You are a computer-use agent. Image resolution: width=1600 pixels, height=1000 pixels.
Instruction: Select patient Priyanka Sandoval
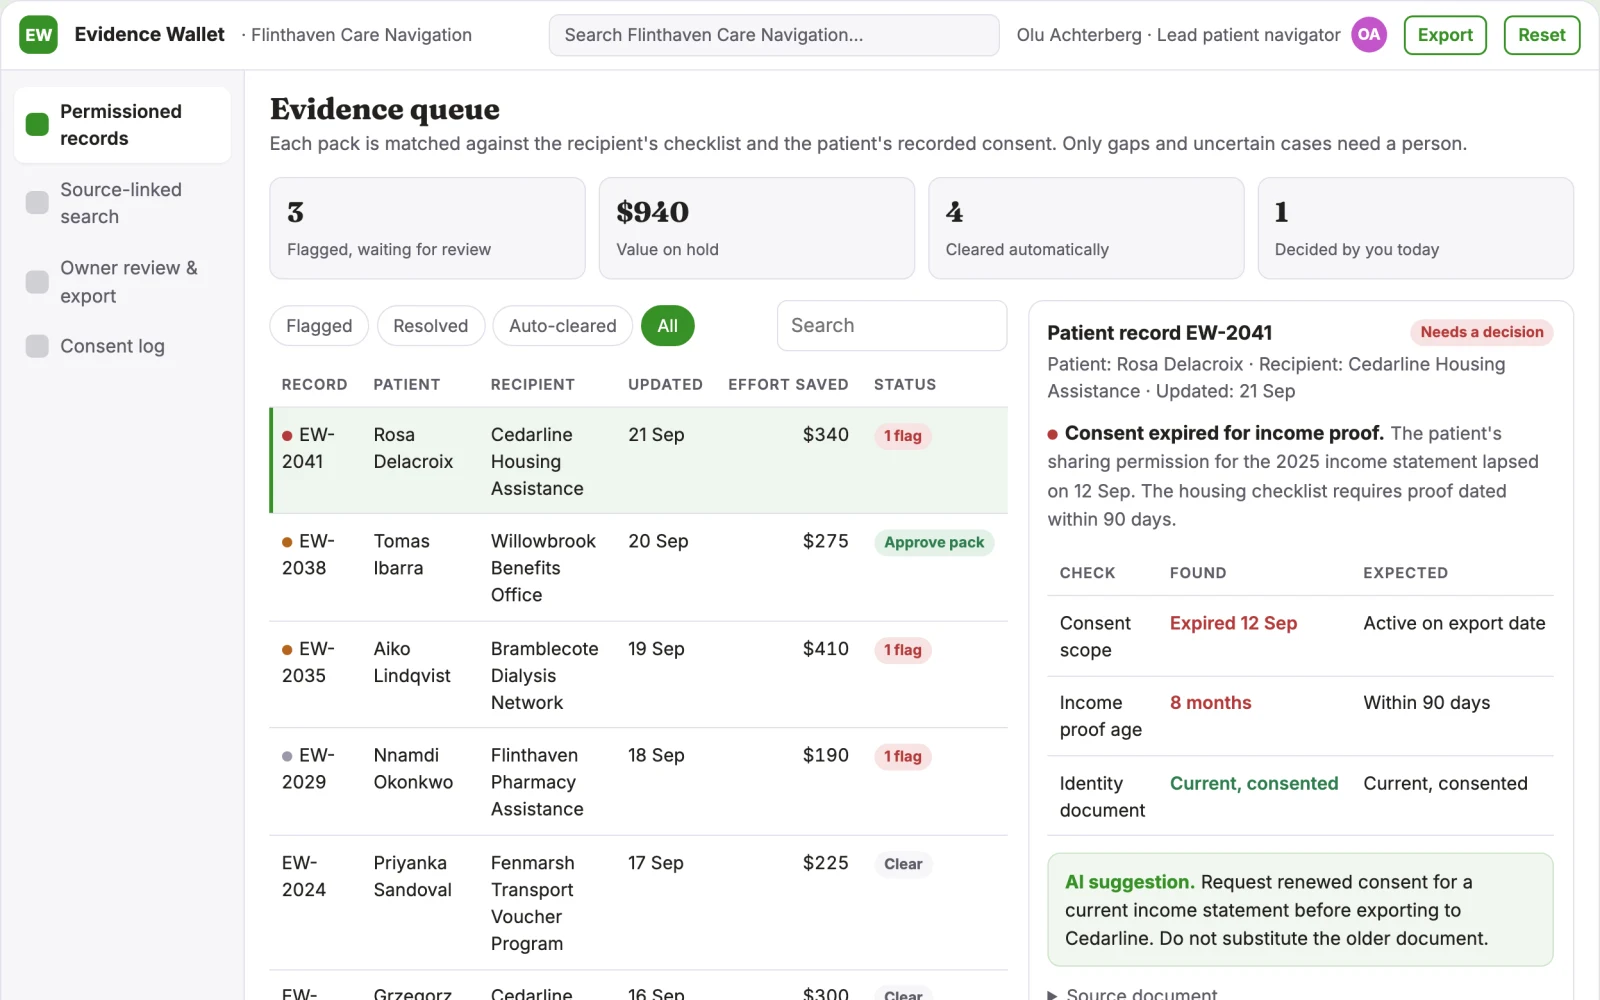pyautogui.click(x=413, y=876)
